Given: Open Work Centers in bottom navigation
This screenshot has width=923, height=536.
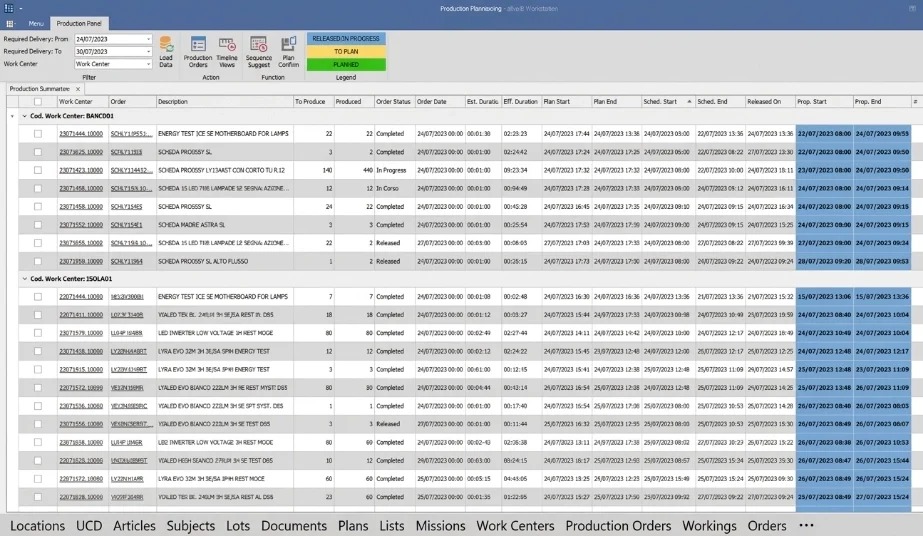Looking at the screenshot, I should pos(515,526).
